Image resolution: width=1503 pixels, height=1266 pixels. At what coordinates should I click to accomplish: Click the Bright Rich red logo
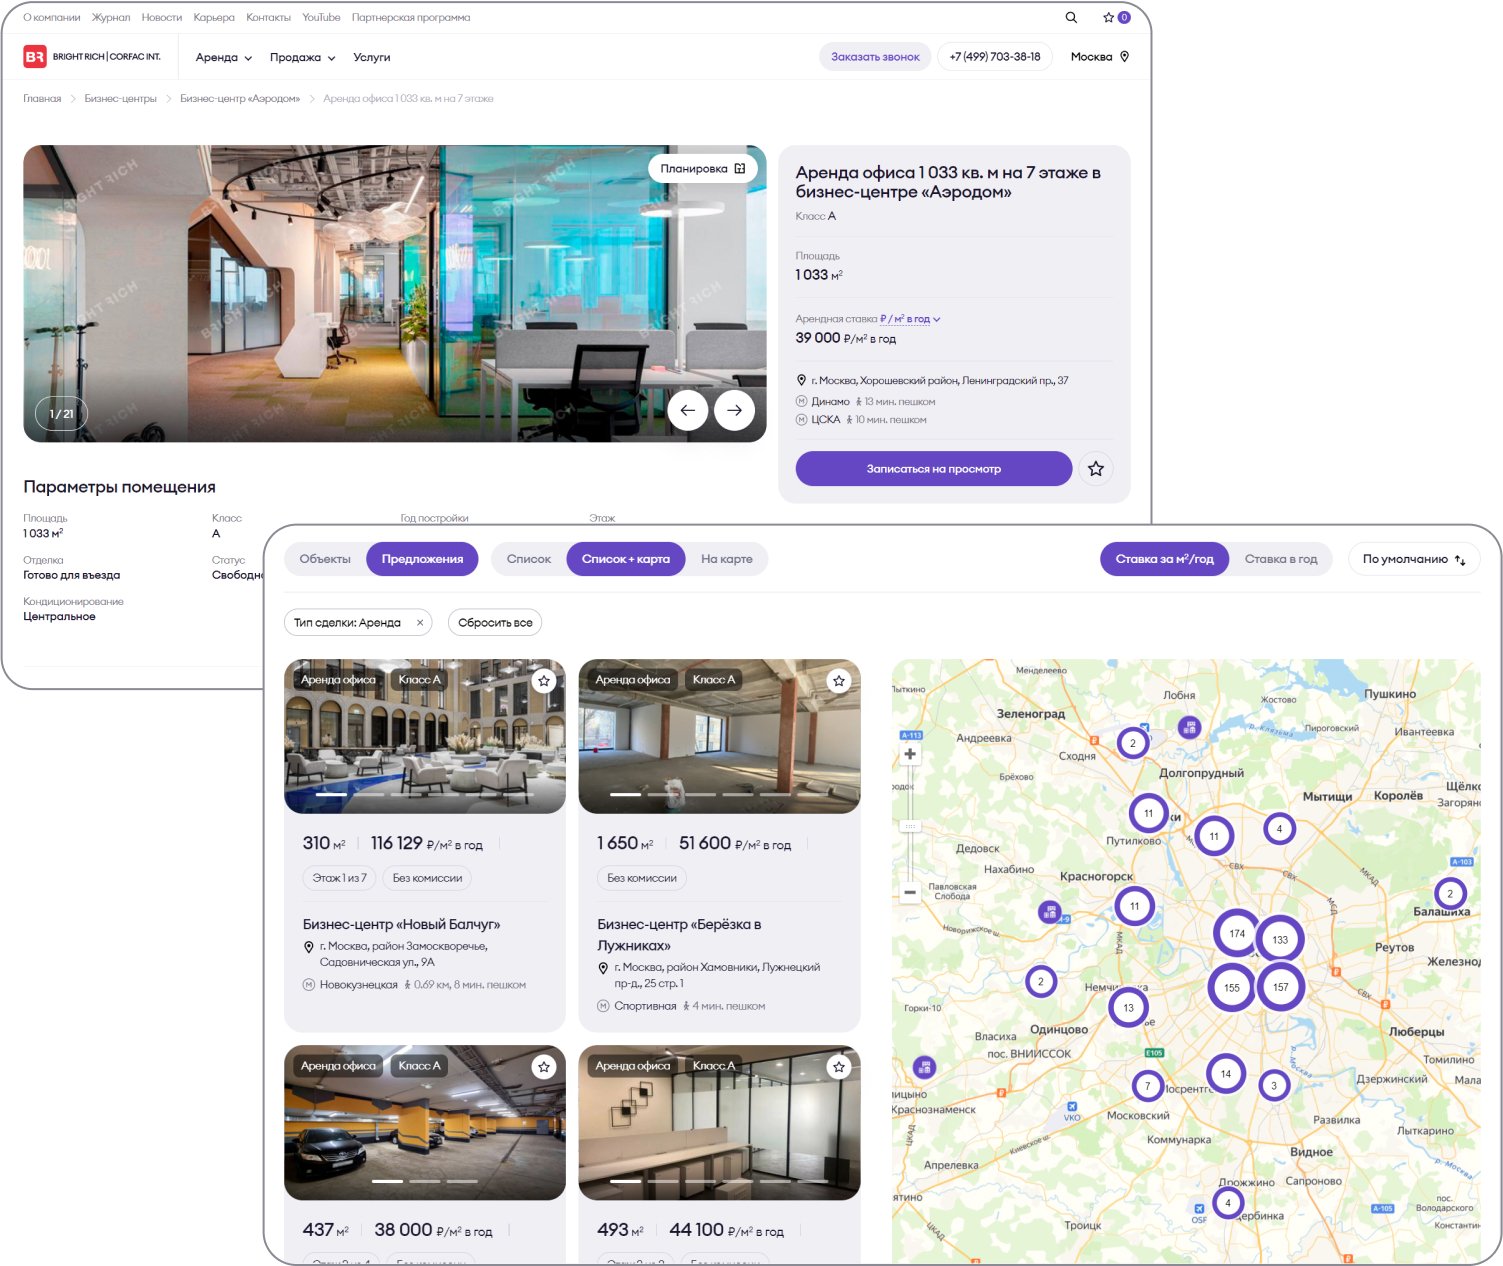[x=35, y=57]
